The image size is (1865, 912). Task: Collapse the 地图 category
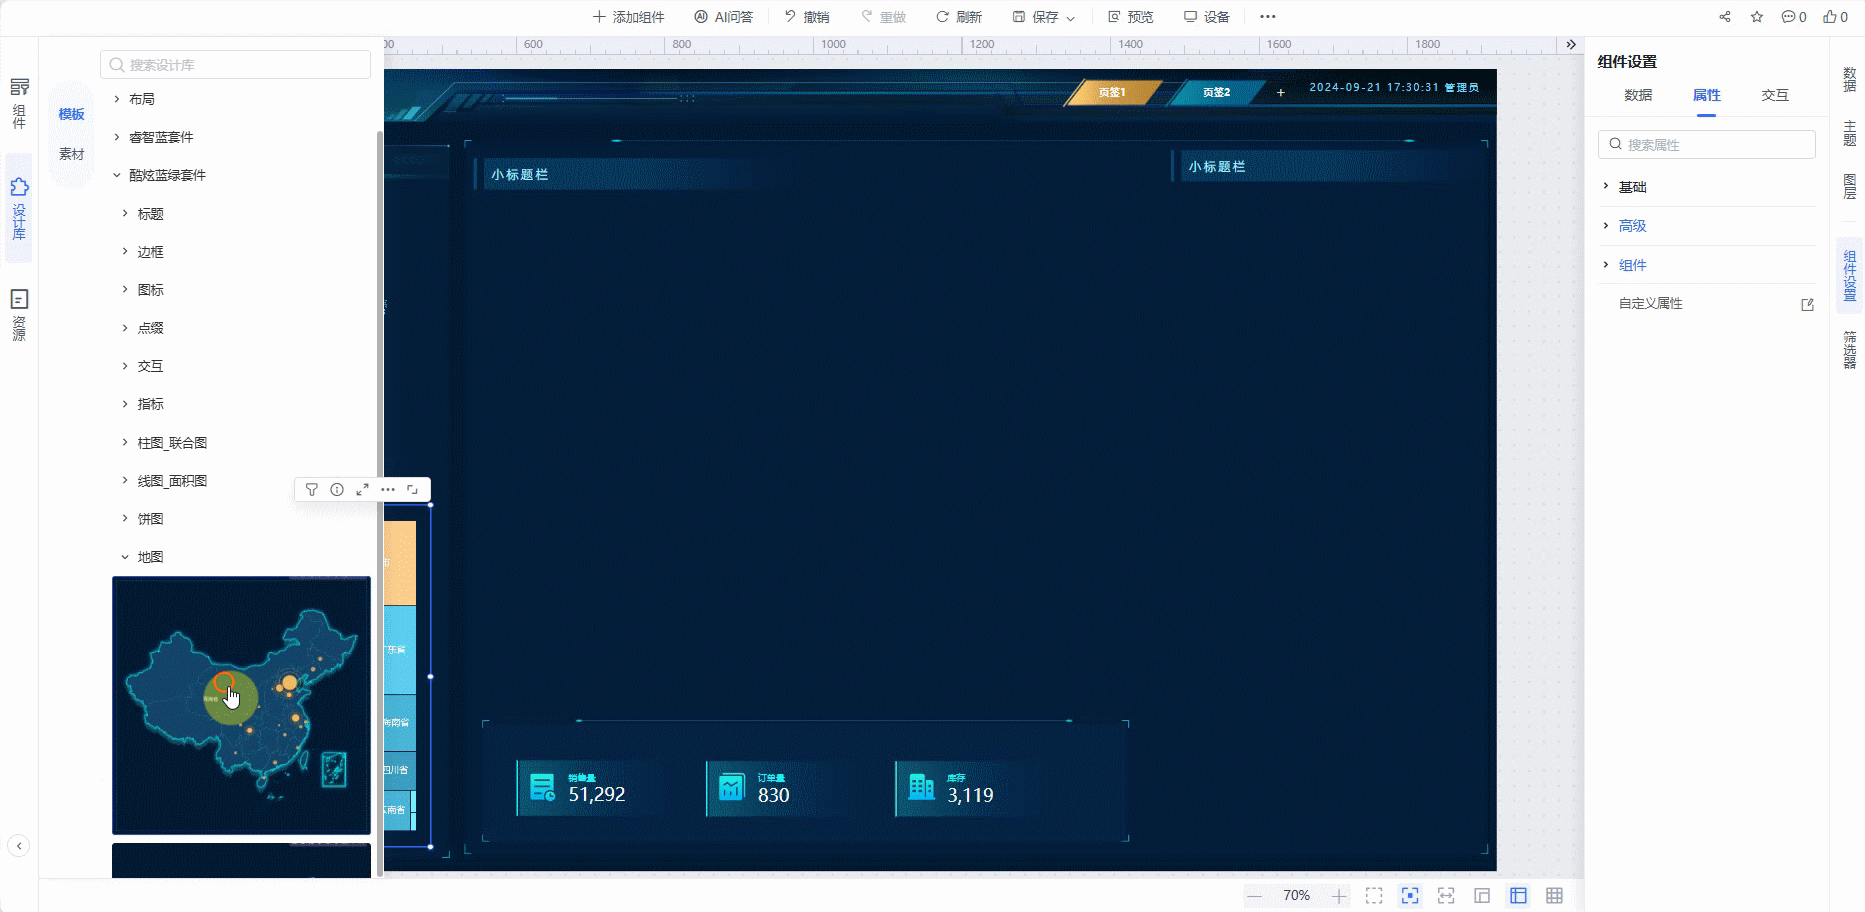125,557
